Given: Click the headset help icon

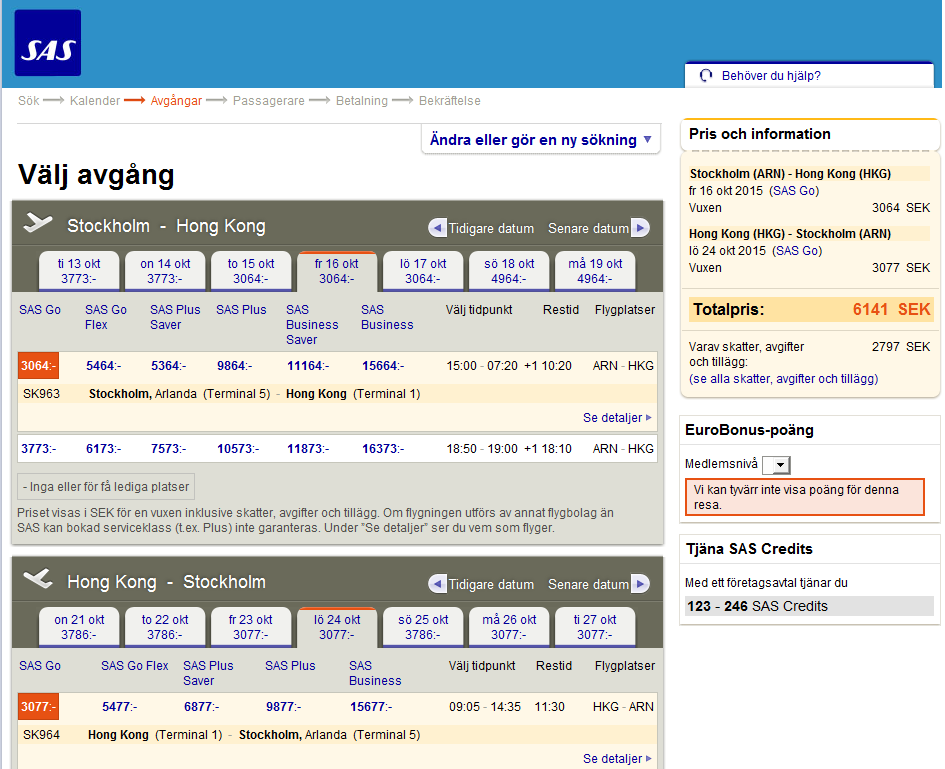Looking at the screenshot, I should (706, 75).
